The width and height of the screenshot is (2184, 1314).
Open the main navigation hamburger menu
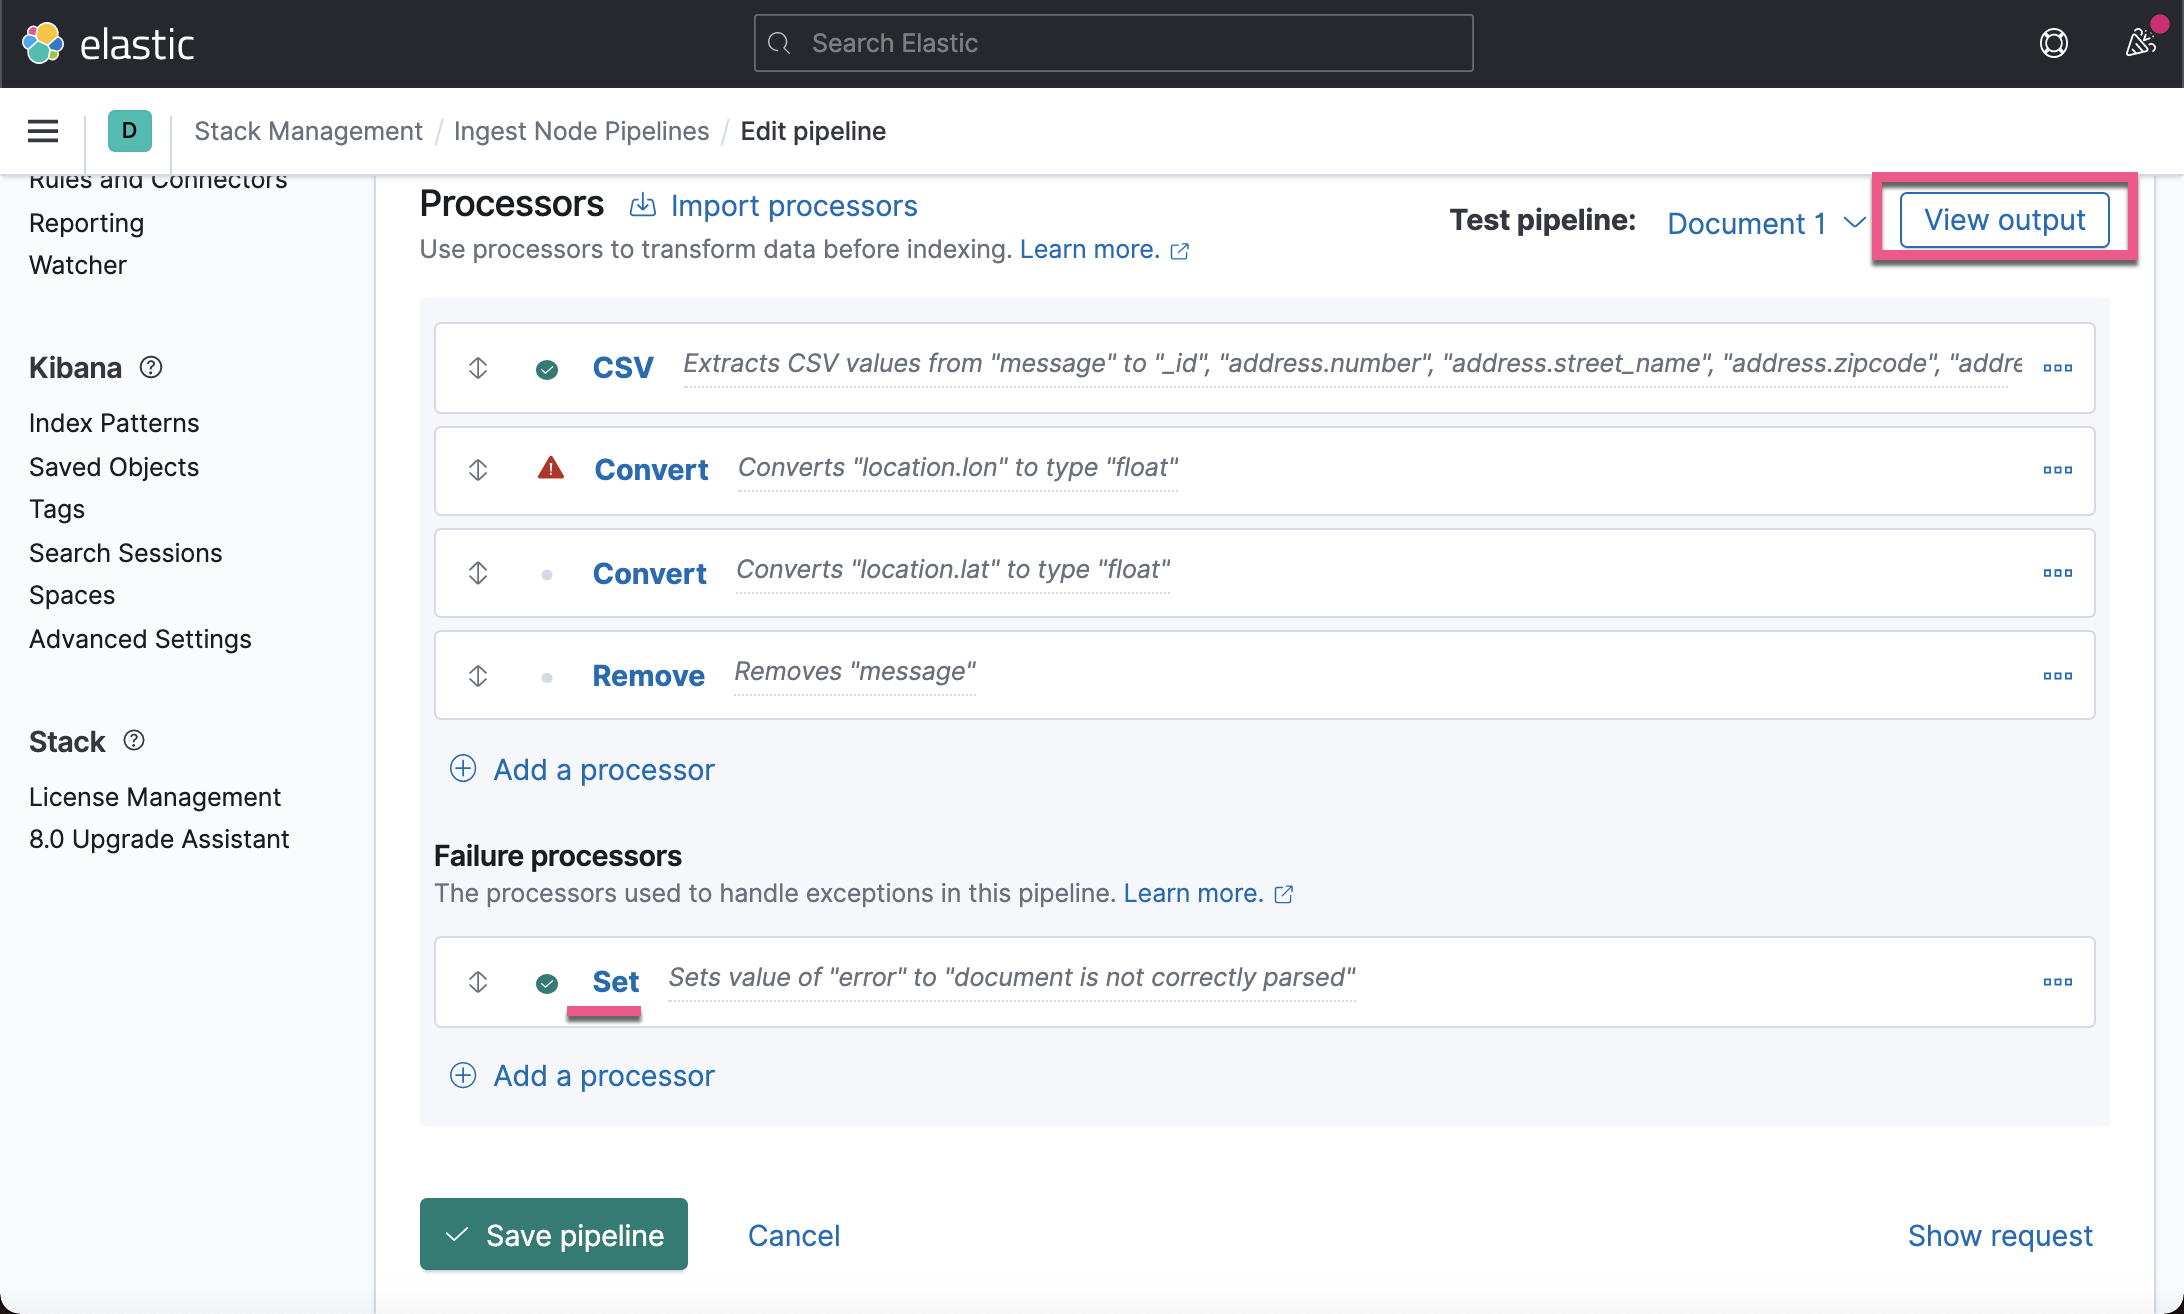(42, 131)
